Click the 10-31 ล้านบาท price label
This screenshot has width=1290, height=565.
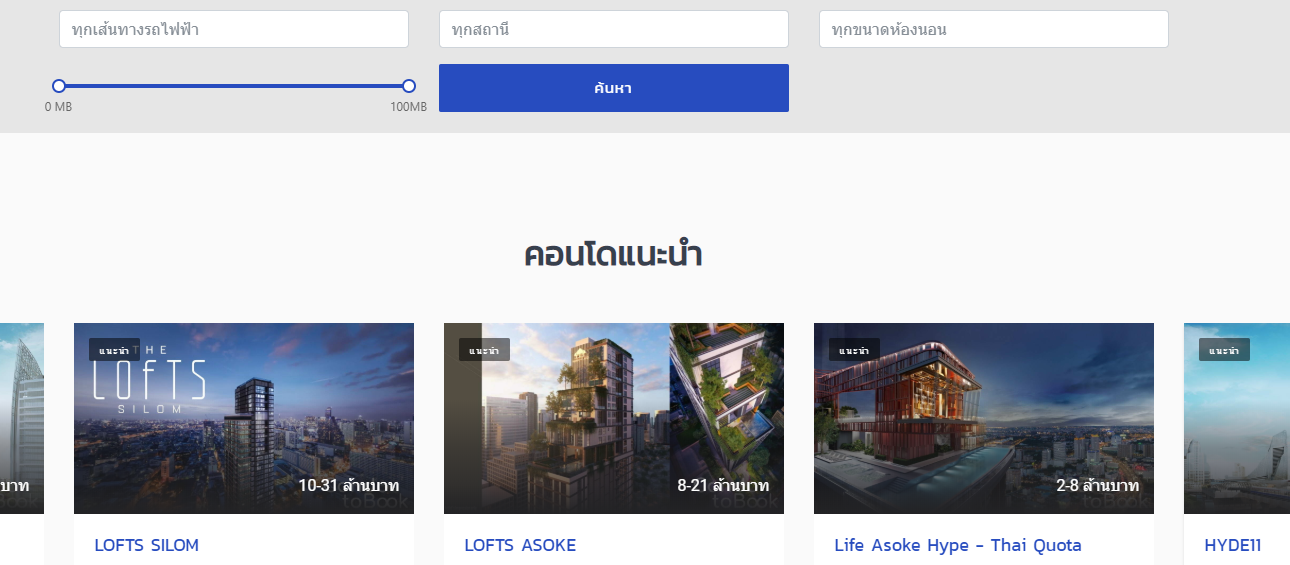(349, 486)
